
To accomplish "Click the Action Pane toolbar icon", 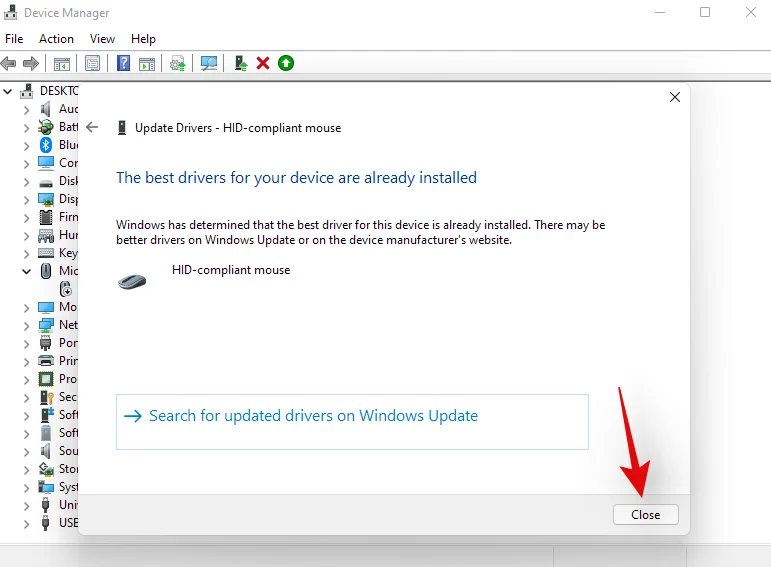I will point(147,63).
